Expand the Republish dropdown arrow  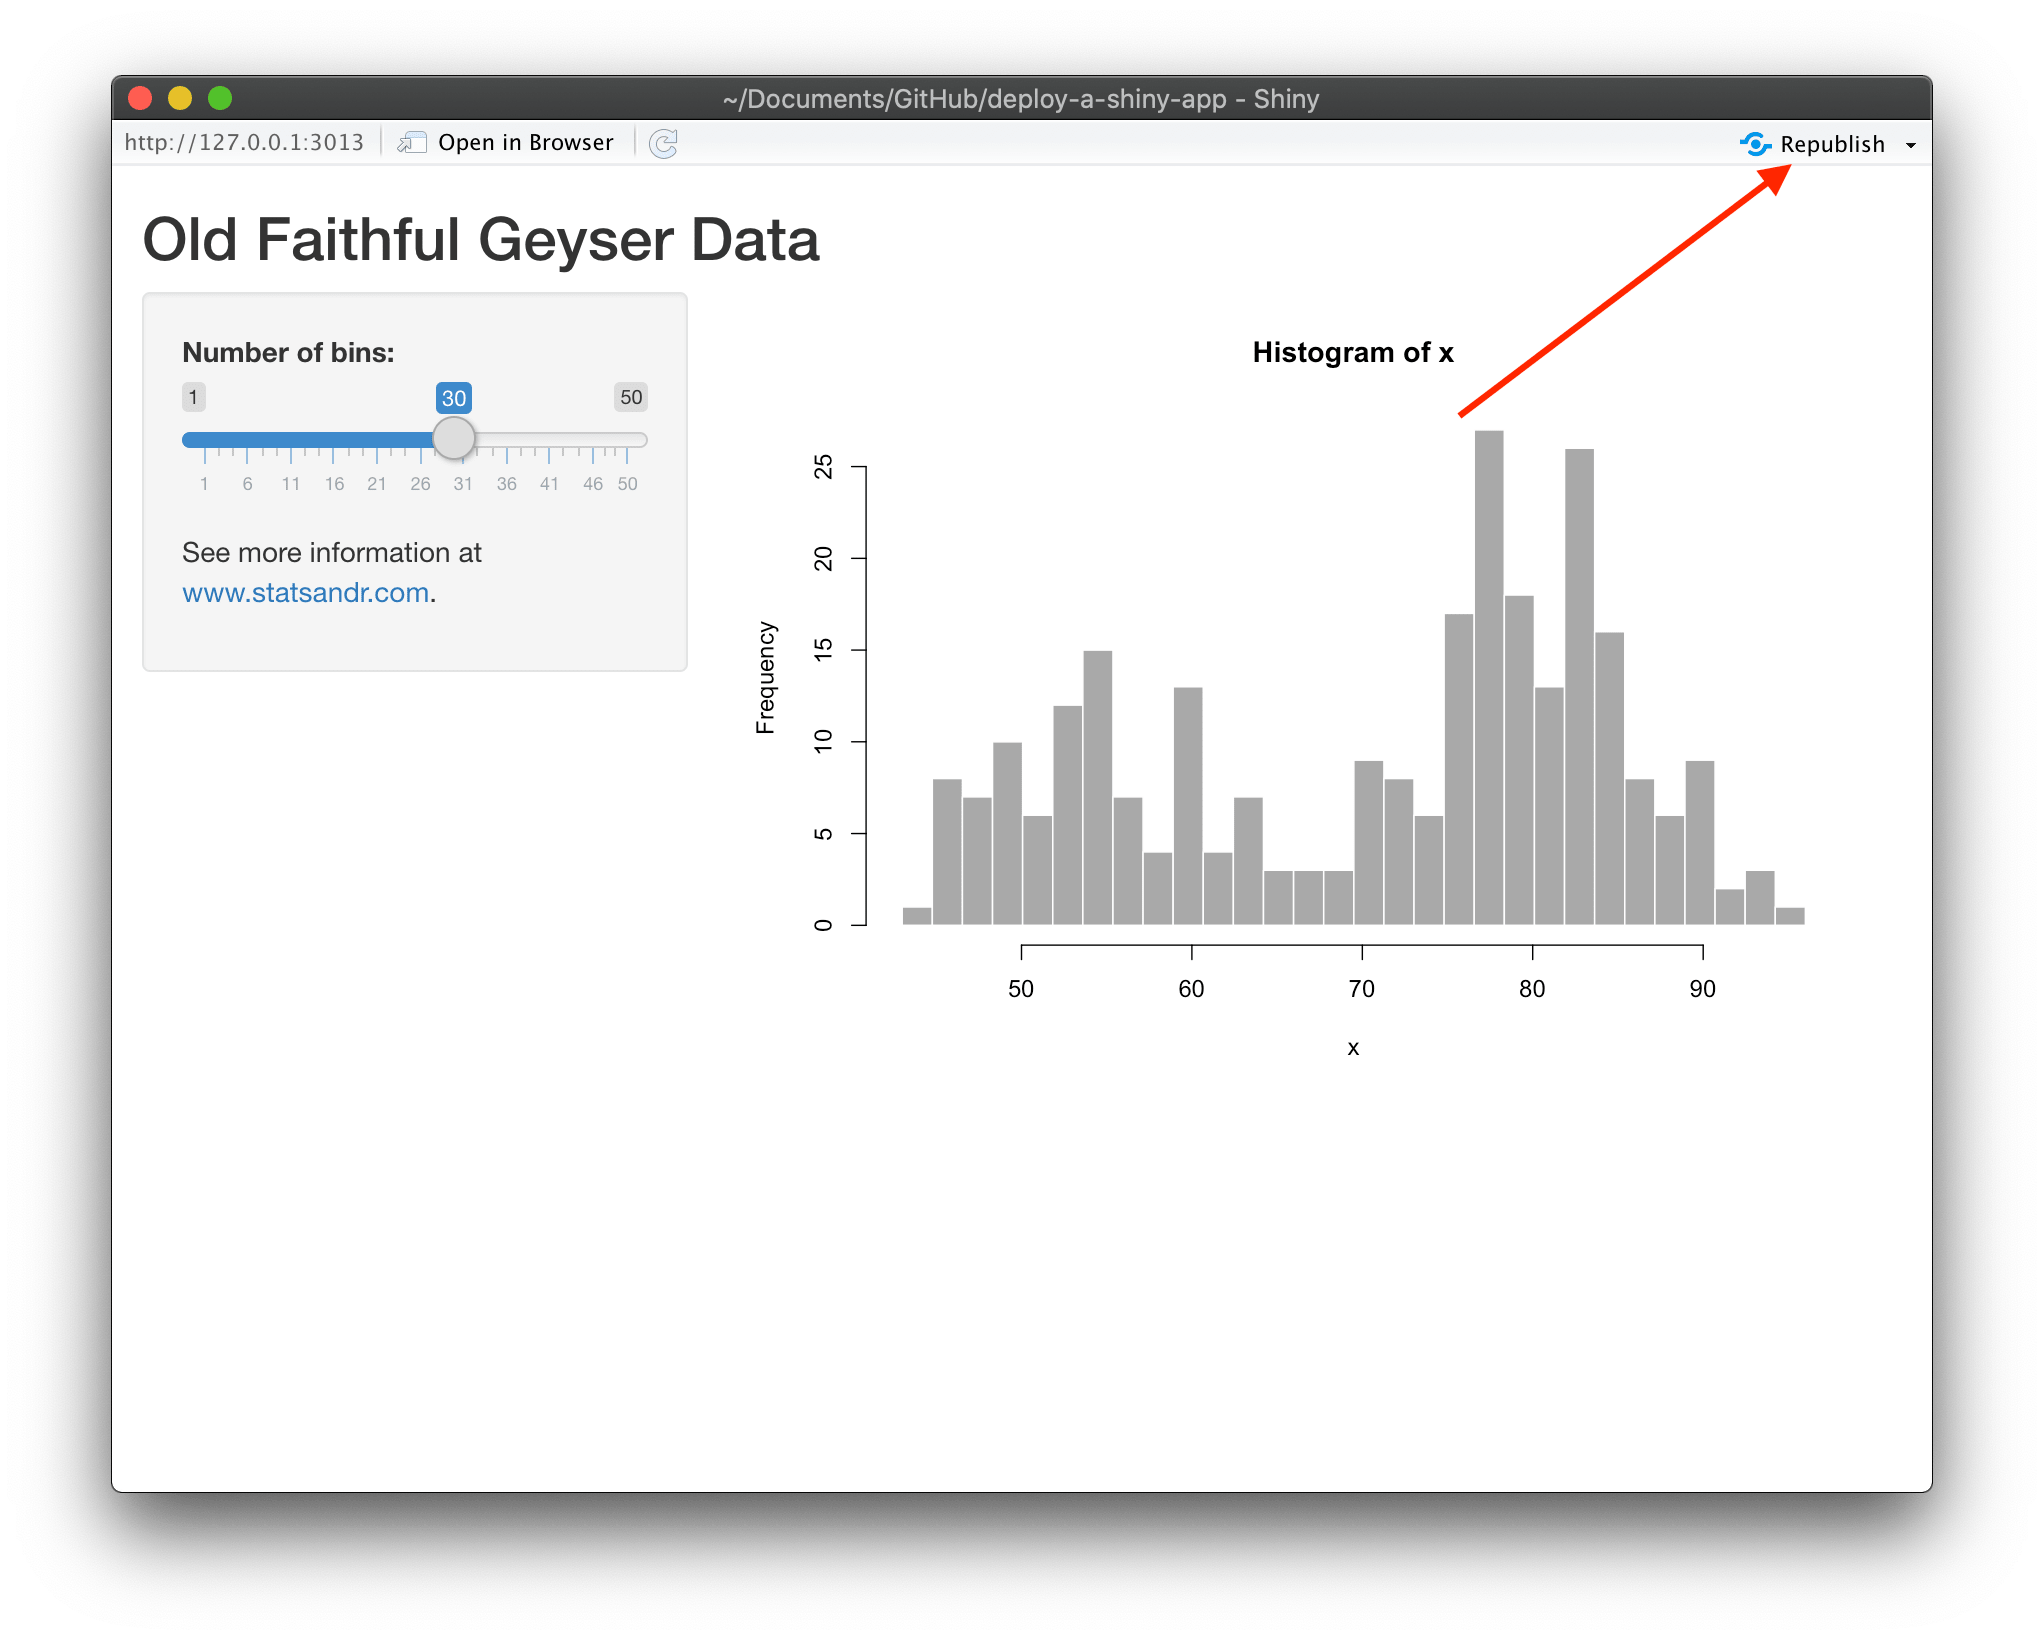[x=1911, y=145]
